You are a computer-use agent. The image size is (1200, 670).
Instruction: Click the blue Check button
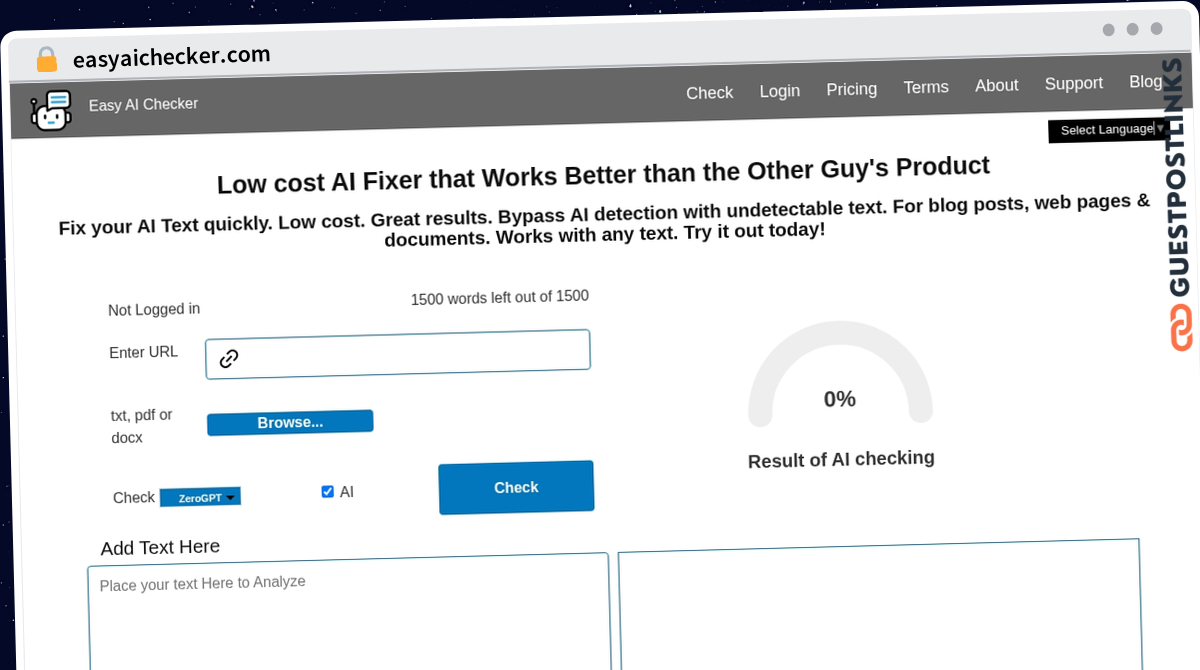click(516, 487)
